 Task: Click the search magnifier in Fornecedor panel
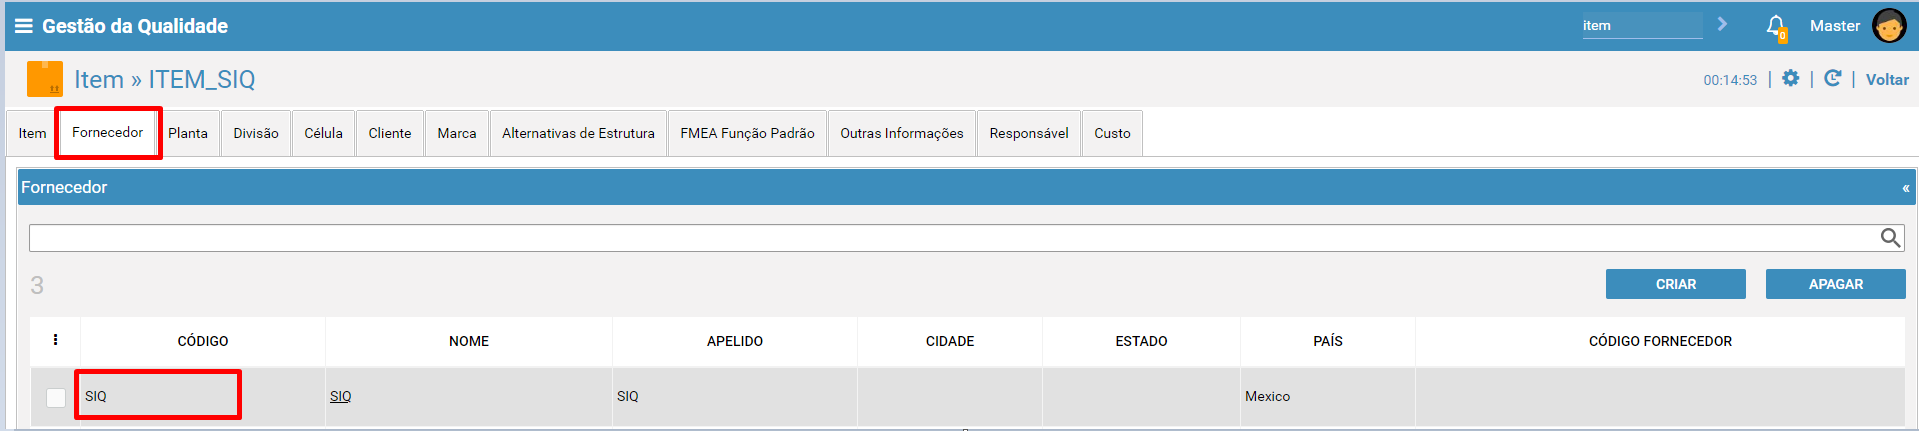tap(1889, 238)
